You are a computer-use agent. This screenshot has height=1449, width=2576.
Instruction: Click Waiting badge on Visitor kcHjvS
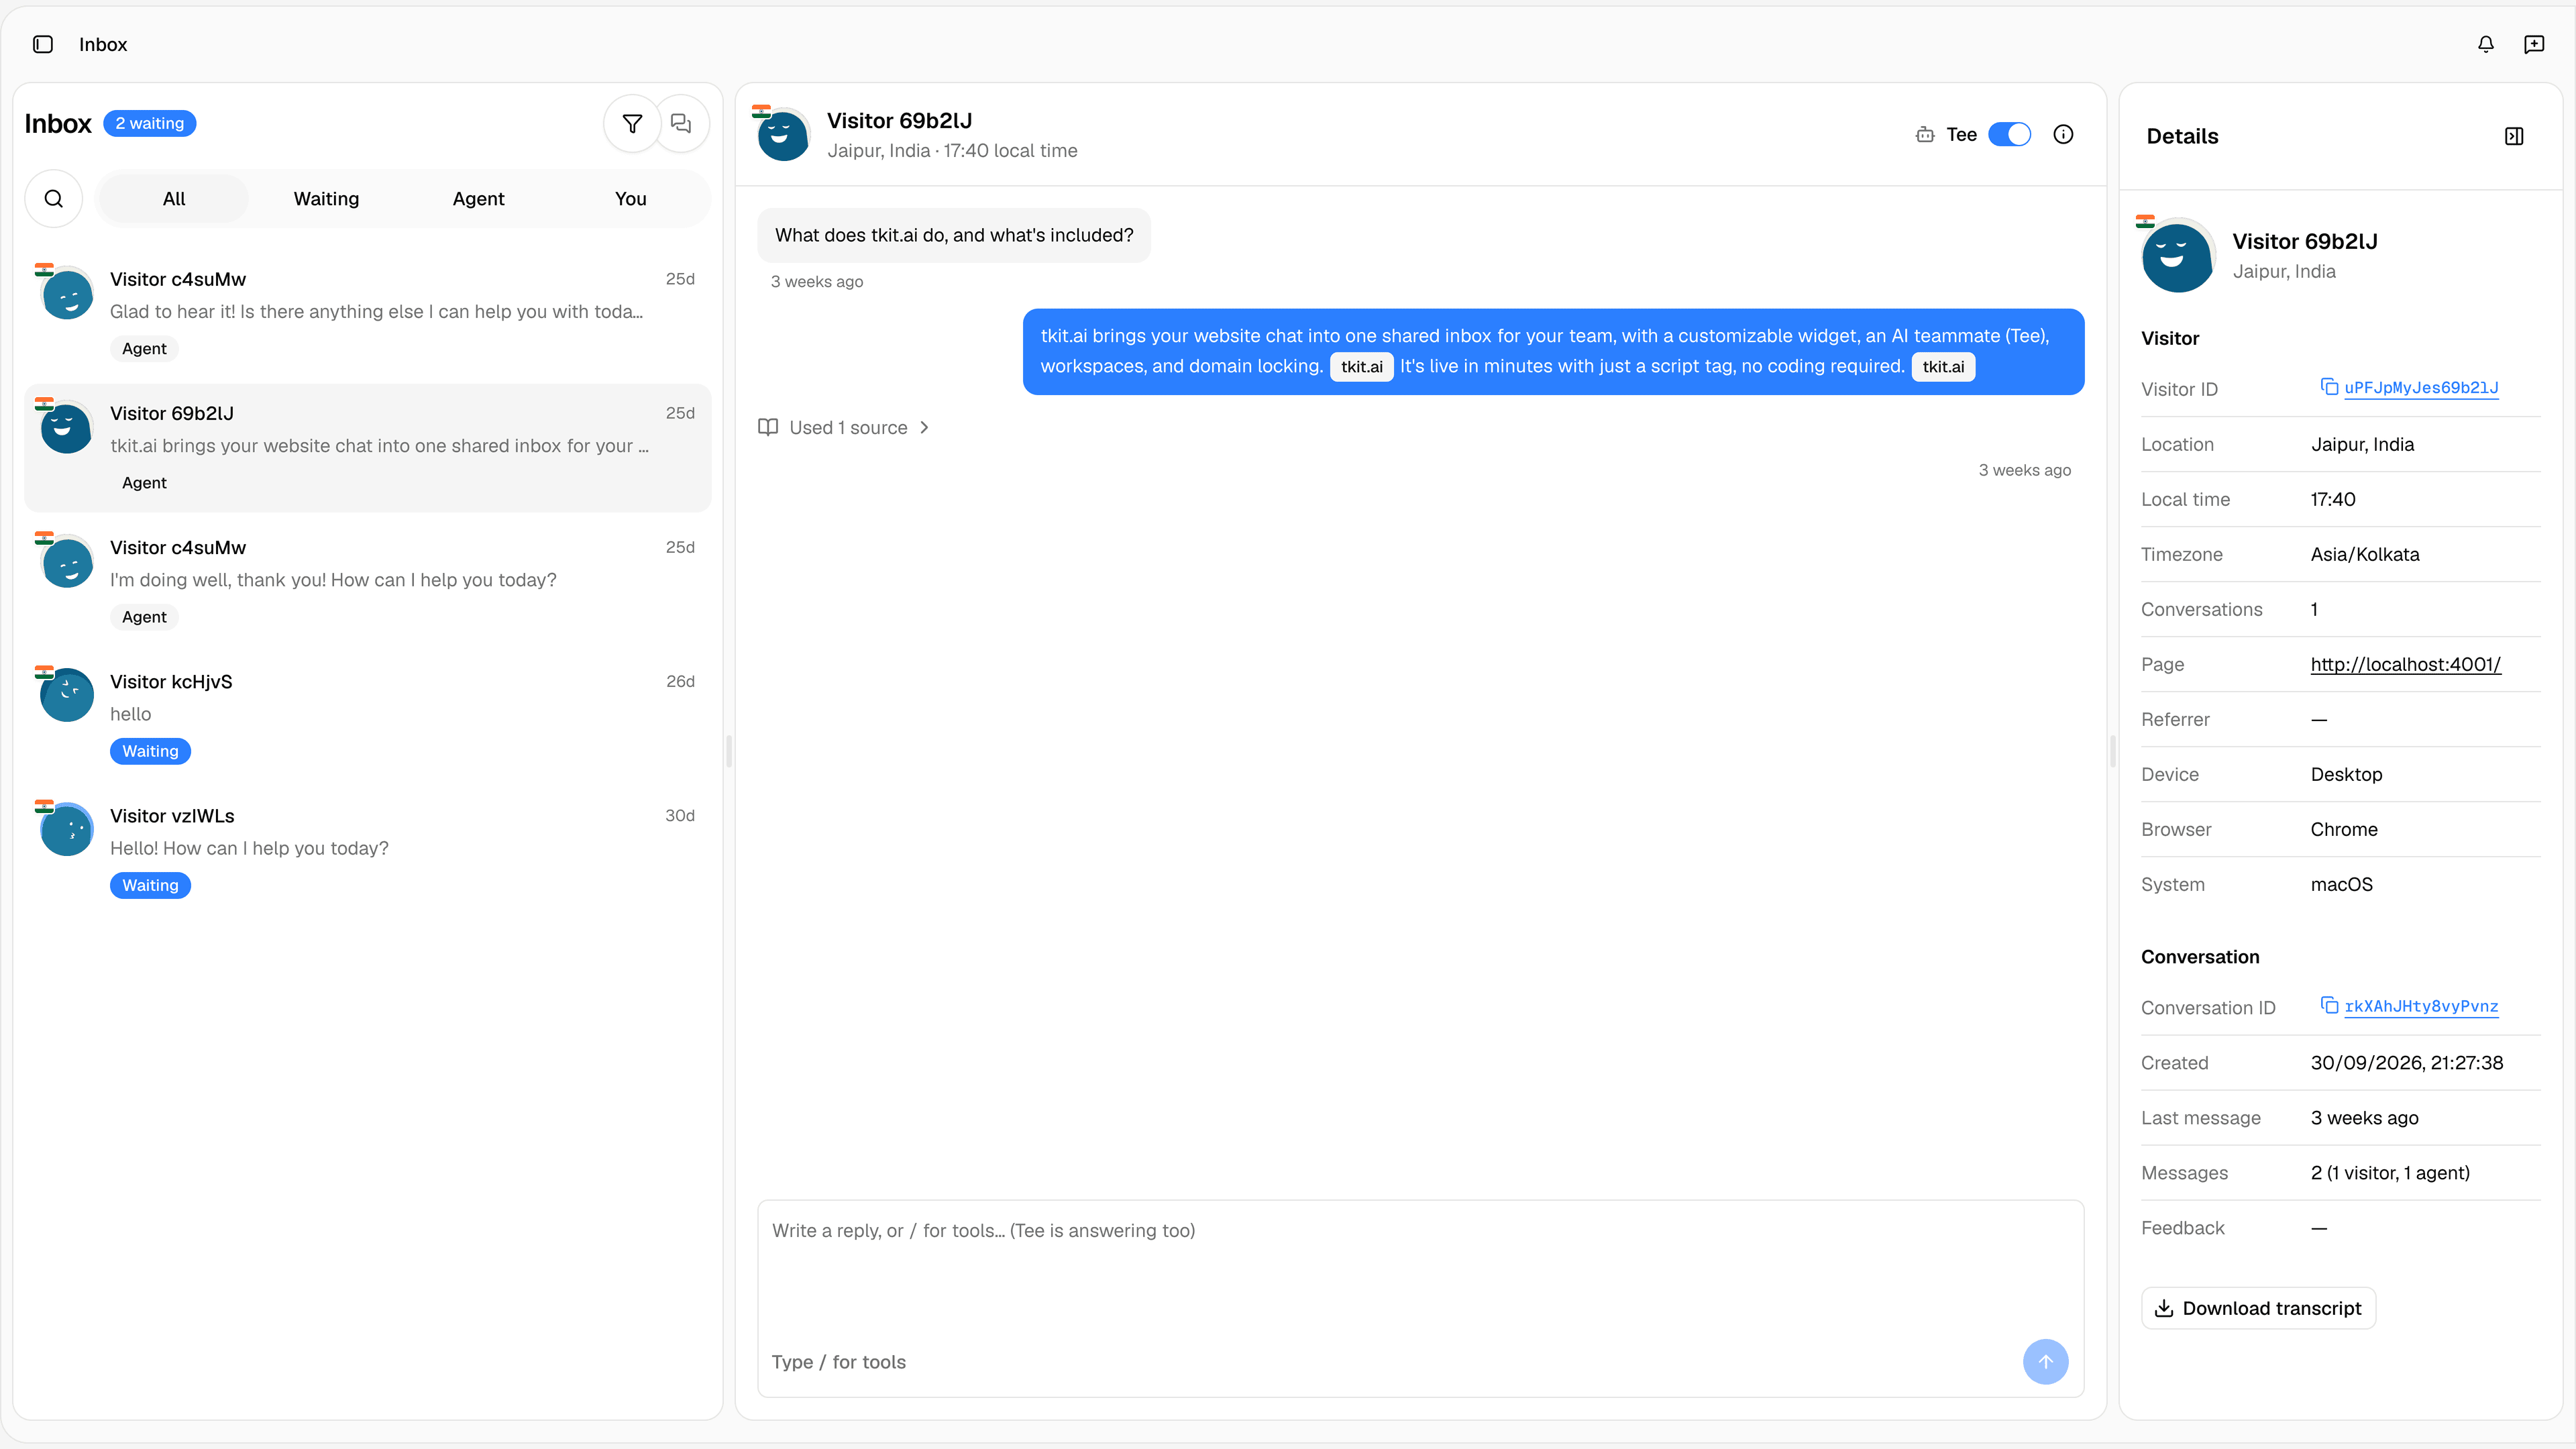(x=150, y=751)
